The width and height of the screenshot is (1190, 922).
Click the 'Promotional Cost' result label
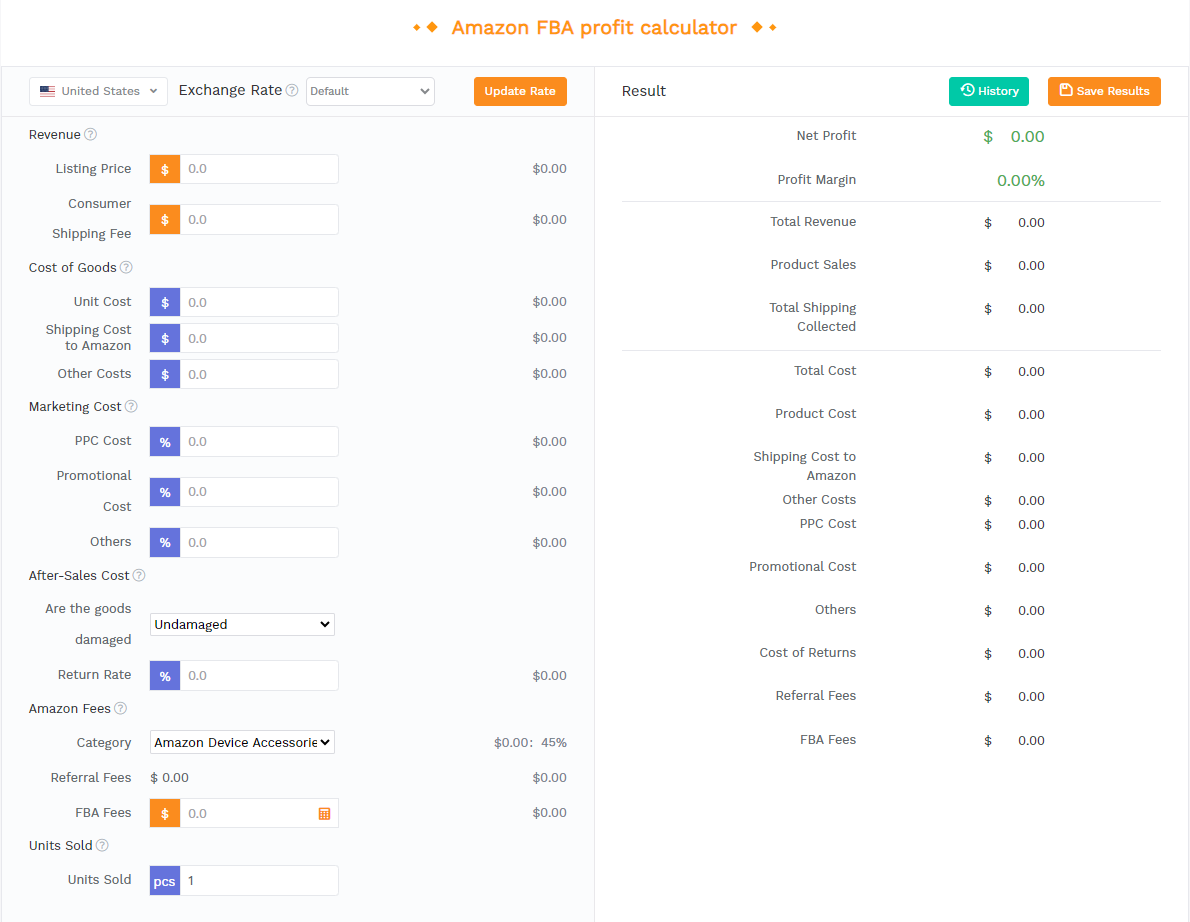pos(802,567)
